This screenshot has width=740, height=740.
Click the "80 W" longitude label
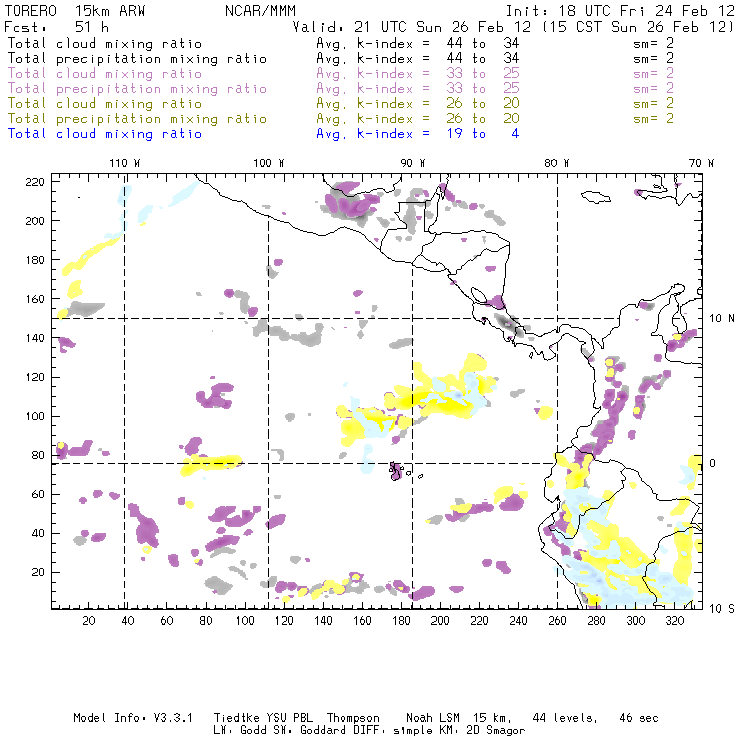[557, 163]
